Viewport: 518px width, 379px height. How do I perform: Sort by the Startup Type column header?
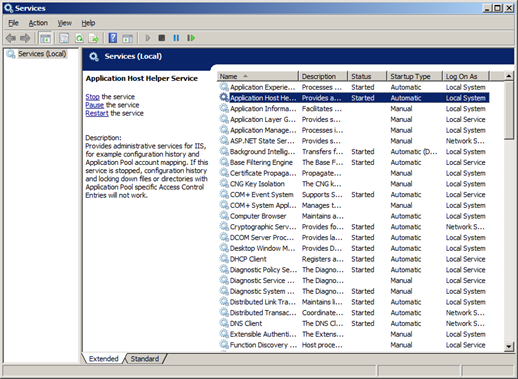point(415,76)
